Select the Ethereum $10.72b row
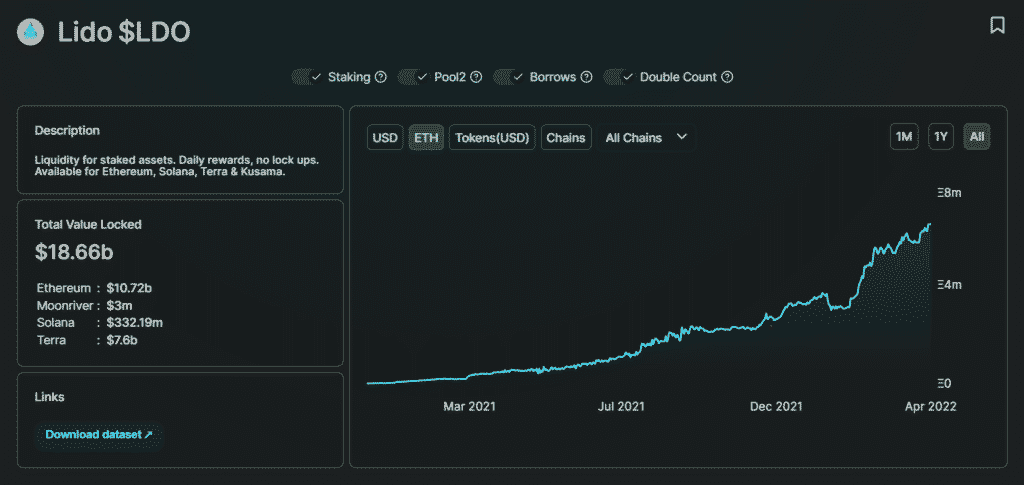This screenshot has height=485, width=1024. pyautogui.click(x=95, y=287)
